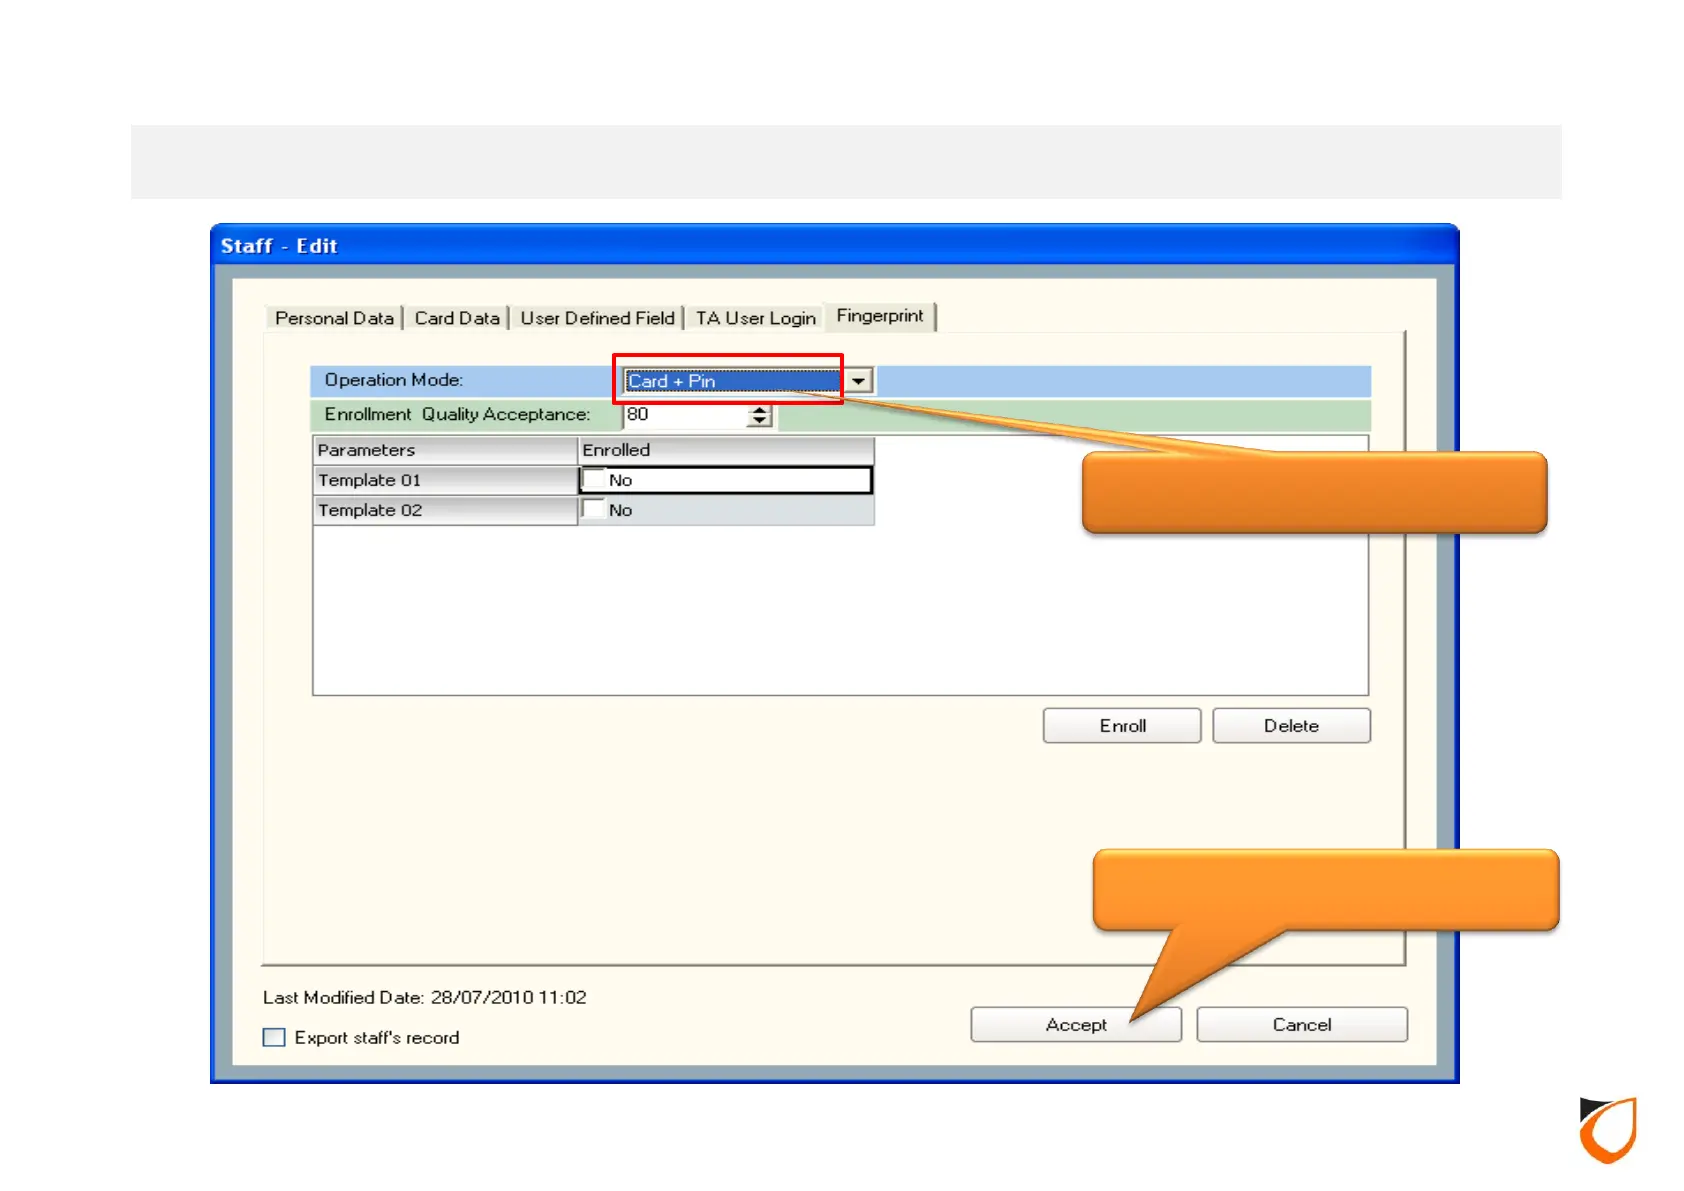The image size is (1684, 1191).
Task: Click the Last Modified Date text
Action: (424, 997)
